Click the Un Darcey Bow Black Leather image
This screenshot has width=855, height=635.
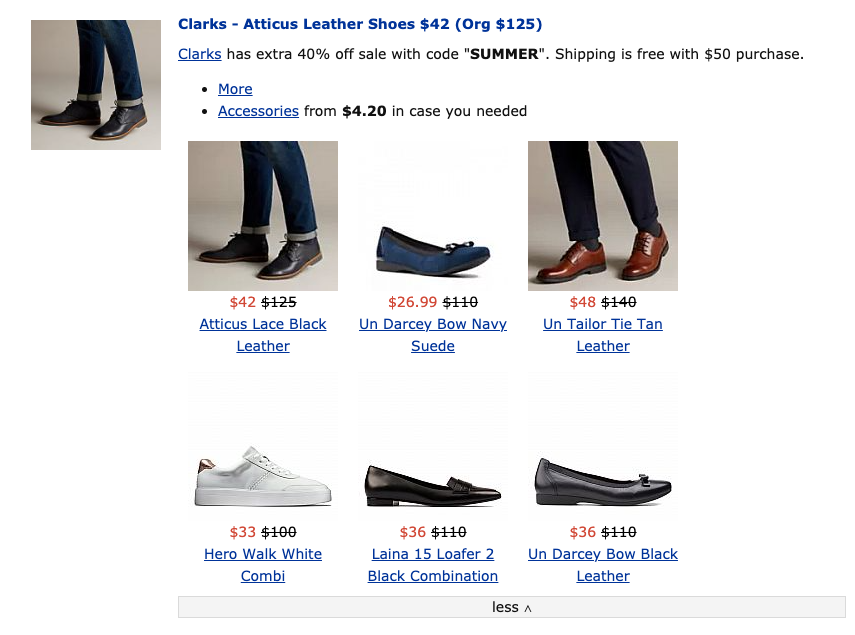click(603, 447)
